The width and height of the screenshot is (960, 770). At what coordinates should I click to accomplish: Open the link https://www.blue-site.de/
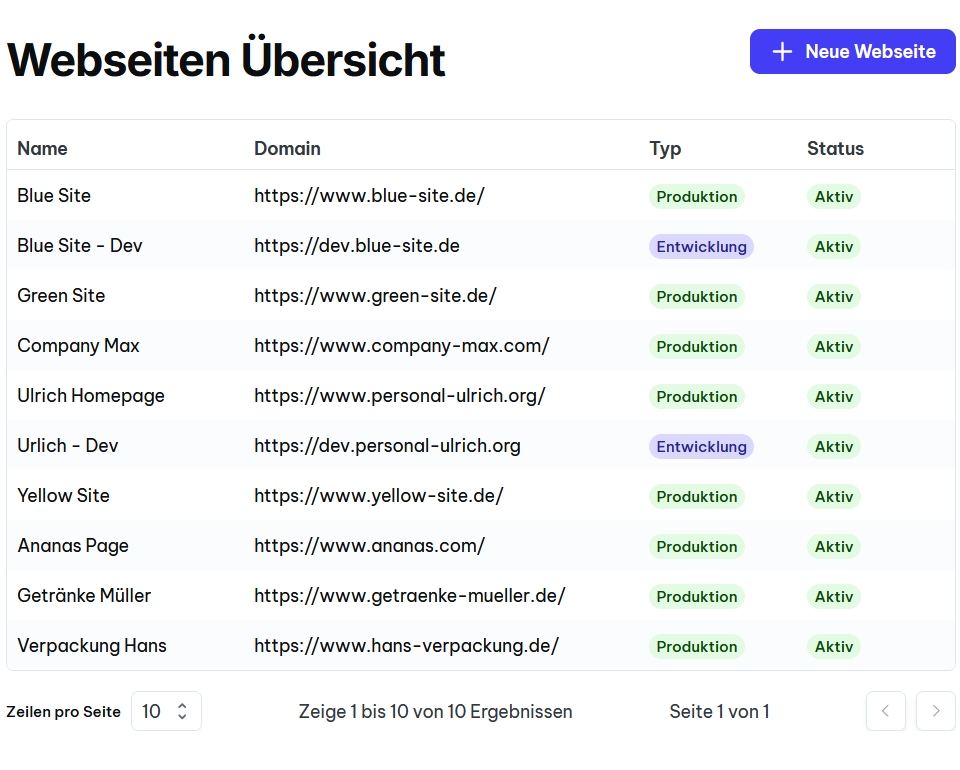(370, 196)
